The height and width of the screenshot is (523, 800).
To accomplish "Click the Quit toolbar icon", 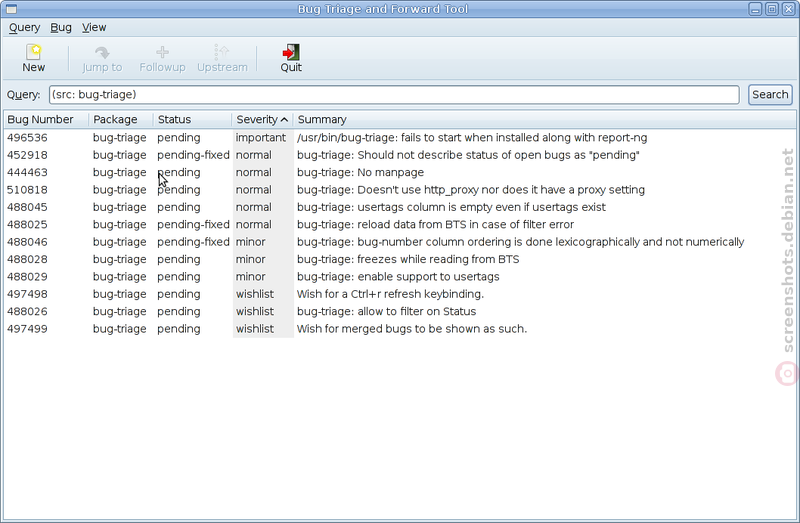I will 291,58.
